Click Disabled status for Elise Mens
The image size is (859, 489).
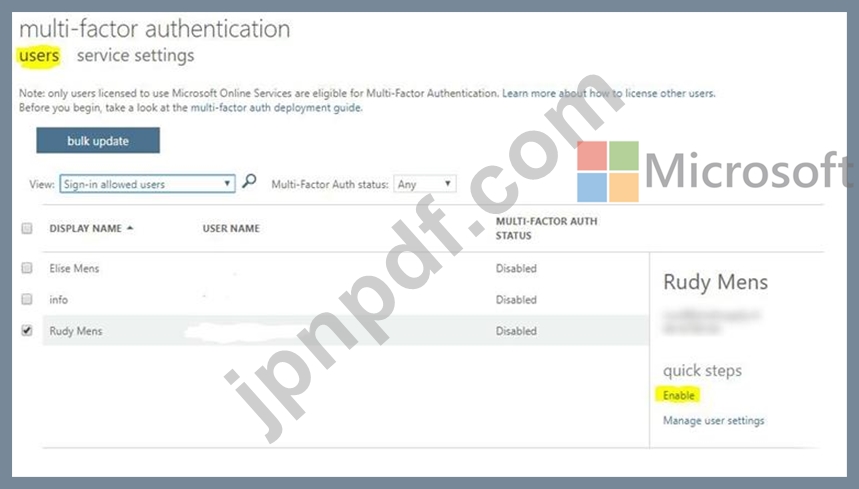click(x=516, y=268)
